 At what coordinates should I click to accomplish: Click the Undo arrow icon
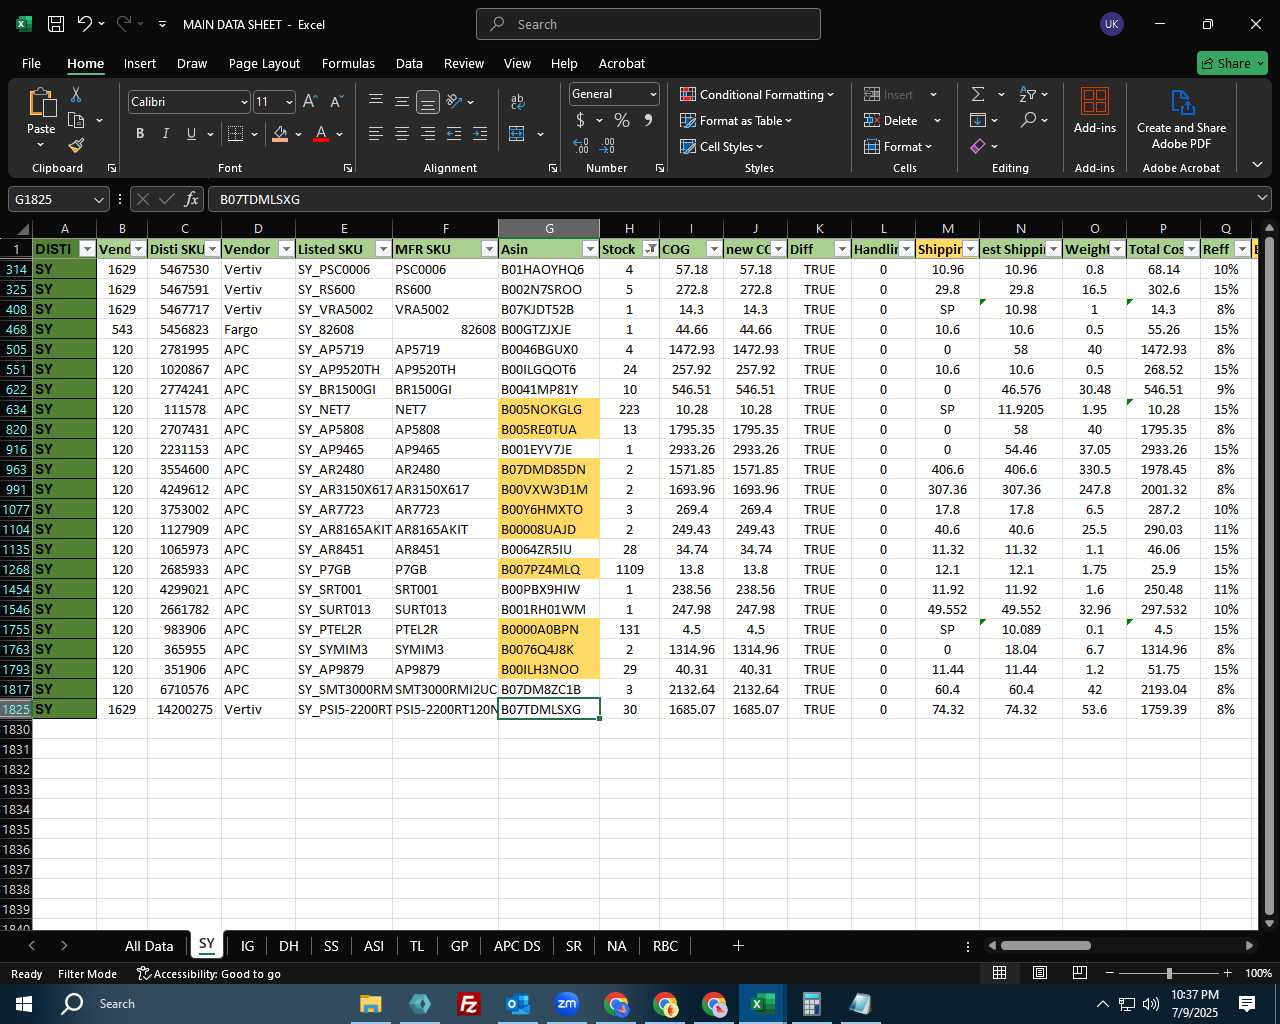pos(85,24)
